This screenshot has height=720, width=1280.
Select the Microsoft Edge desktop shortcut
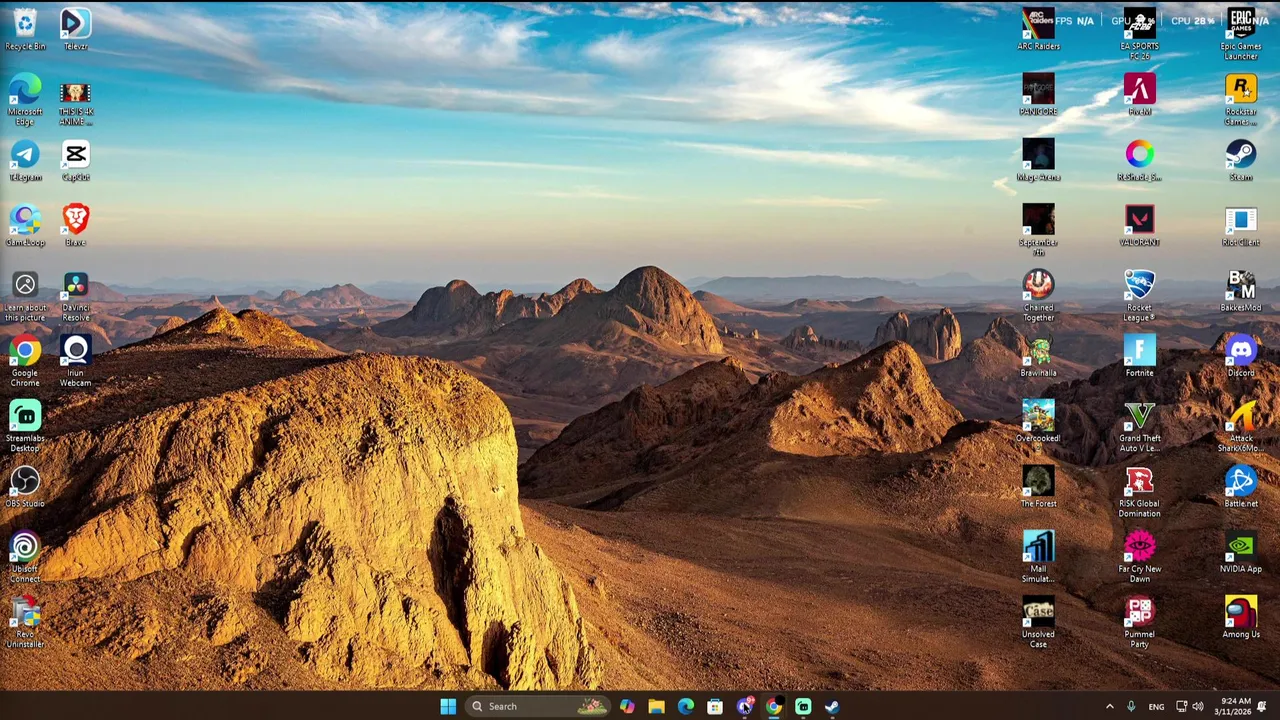click(x=25, y=100)
